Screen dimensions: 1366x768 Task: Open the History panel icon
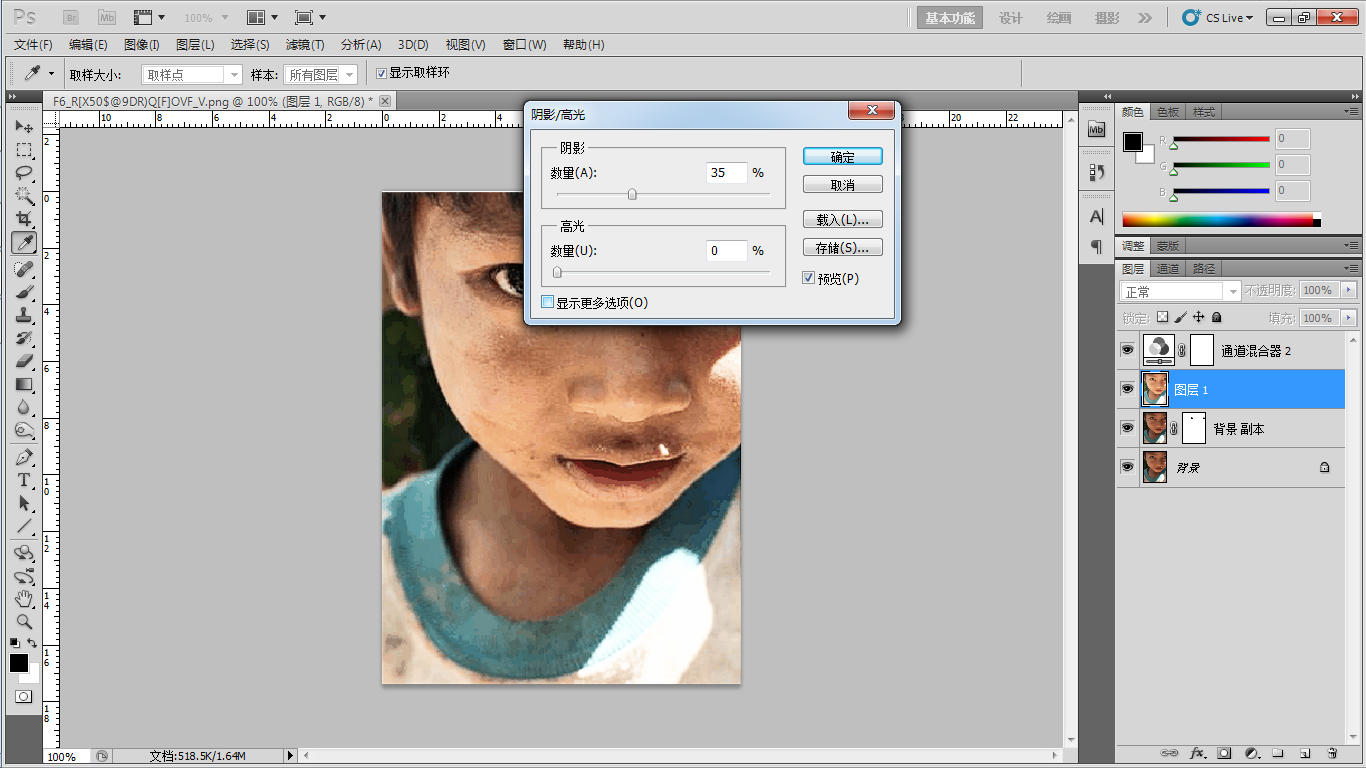[x=1097, y=172]
